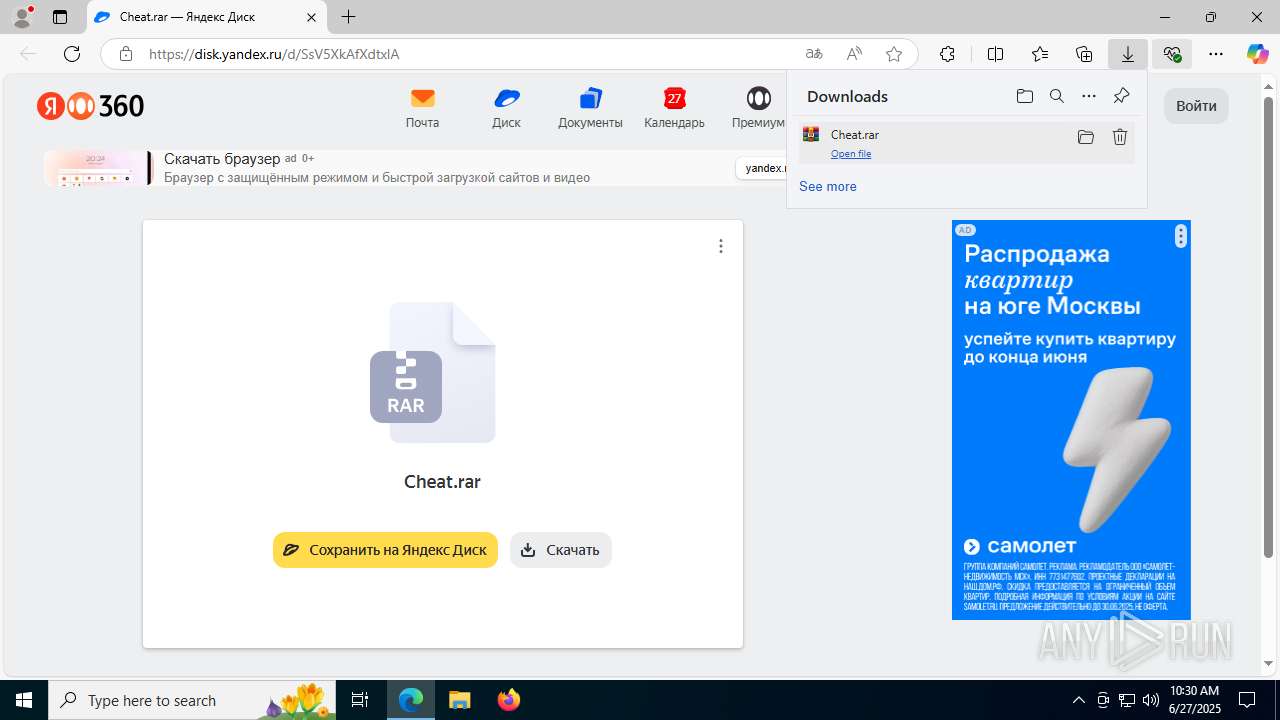
Task: Open ad options menu on Самолет banner
Action: click(1181, 236)
